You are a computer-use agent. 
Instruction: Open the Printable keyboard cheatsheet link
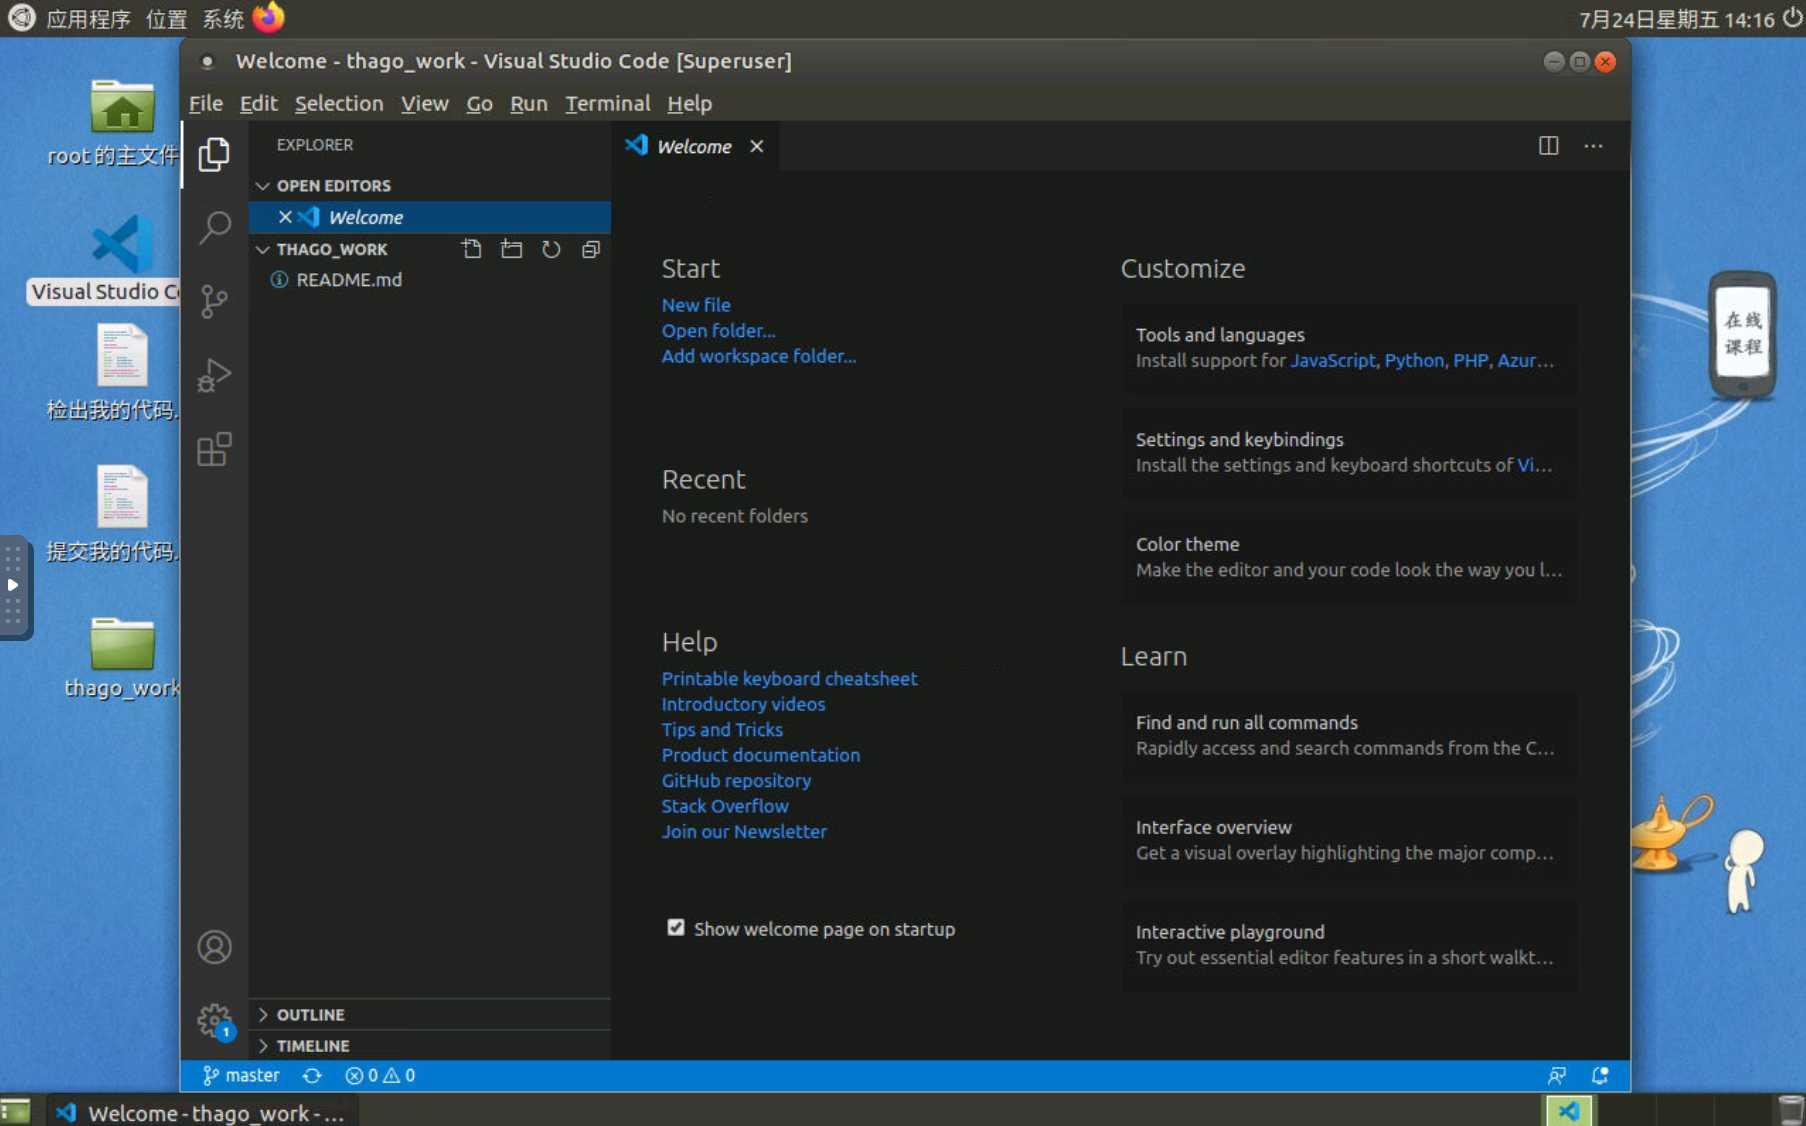[x=788, y=678]
